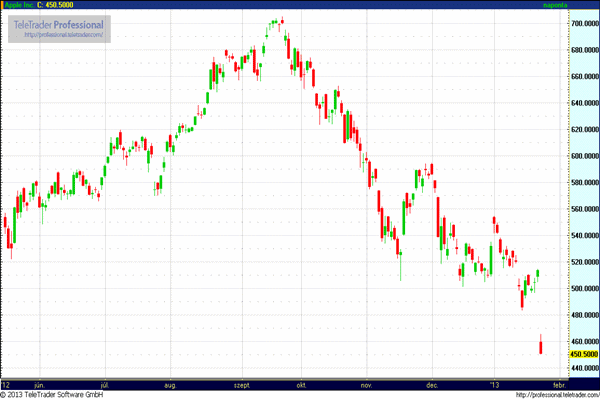Select the '13 year marker on time axis
600x400 pixels.
coord(495,383)
